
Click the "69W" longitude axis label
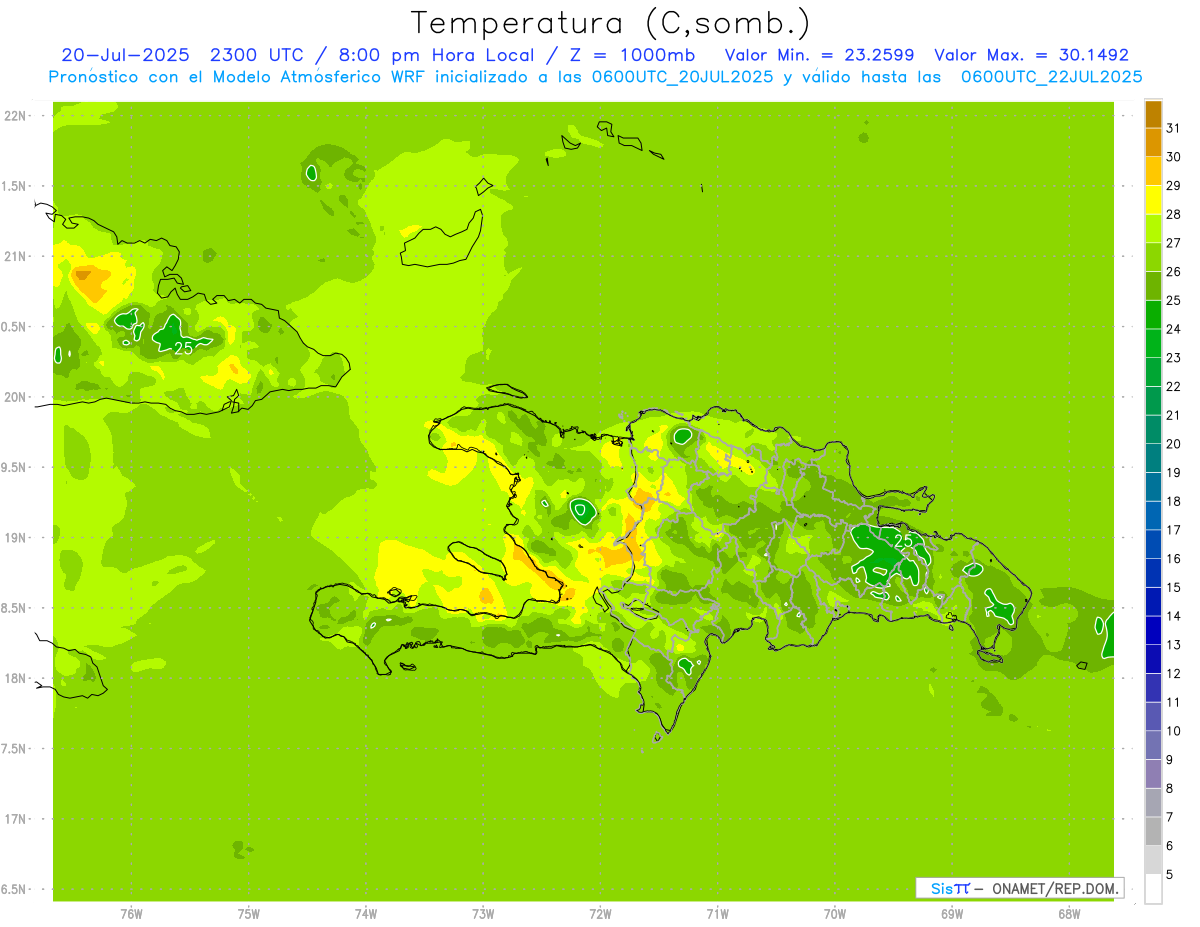[952, 914]
